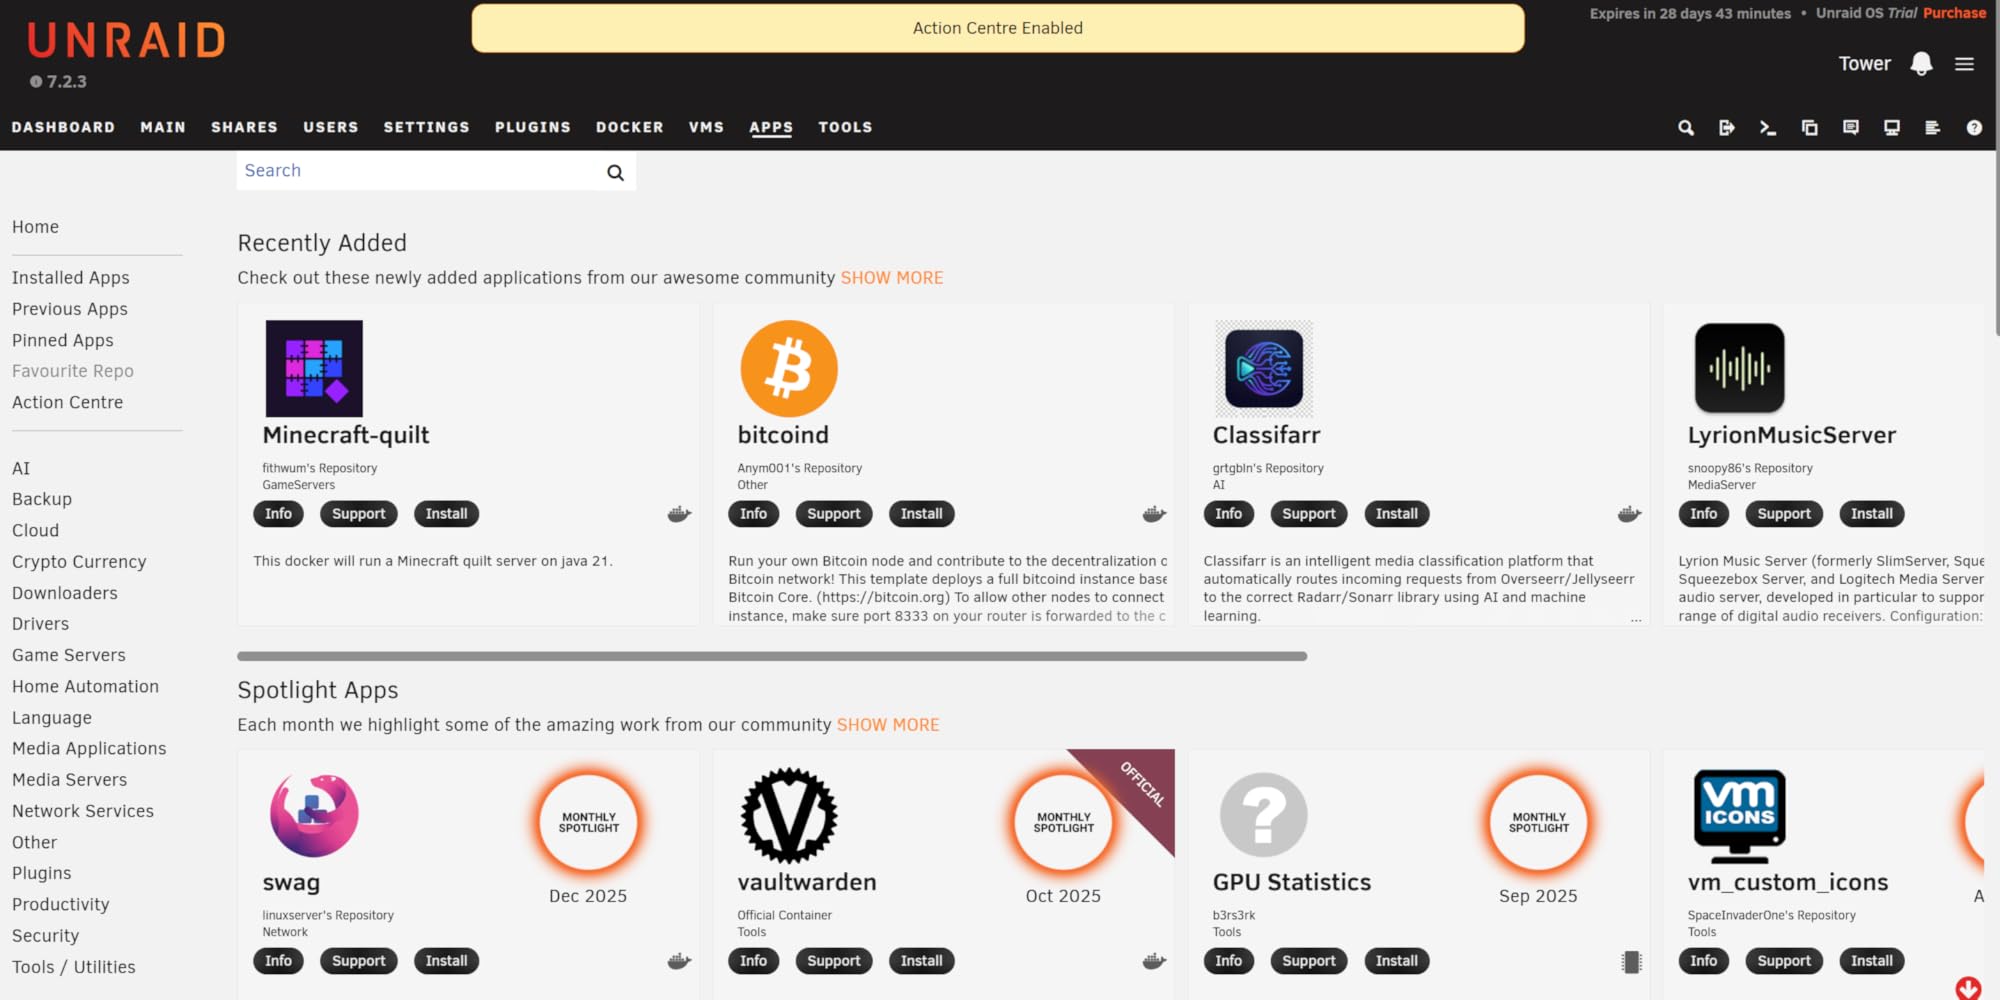Click the search box magnifier button
The height and width of the screenshot is (1000, 2000).
click(616, 172)
